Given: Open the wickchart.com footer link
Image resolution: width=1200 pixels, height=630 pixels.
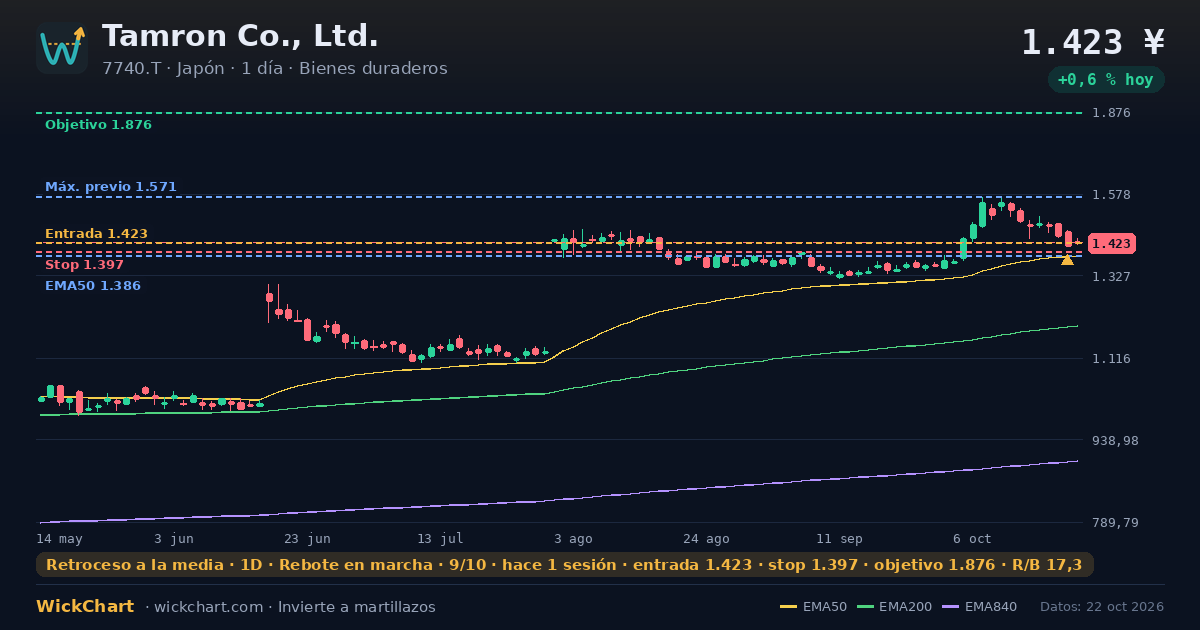Looking at the screenshot, I should pyautogui.click(x=208, y=607).
